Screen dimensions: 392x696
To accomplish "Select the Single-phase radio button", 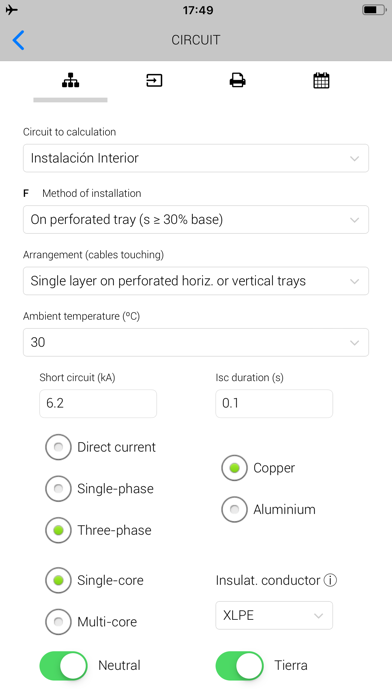I will [x=58, y=489].
